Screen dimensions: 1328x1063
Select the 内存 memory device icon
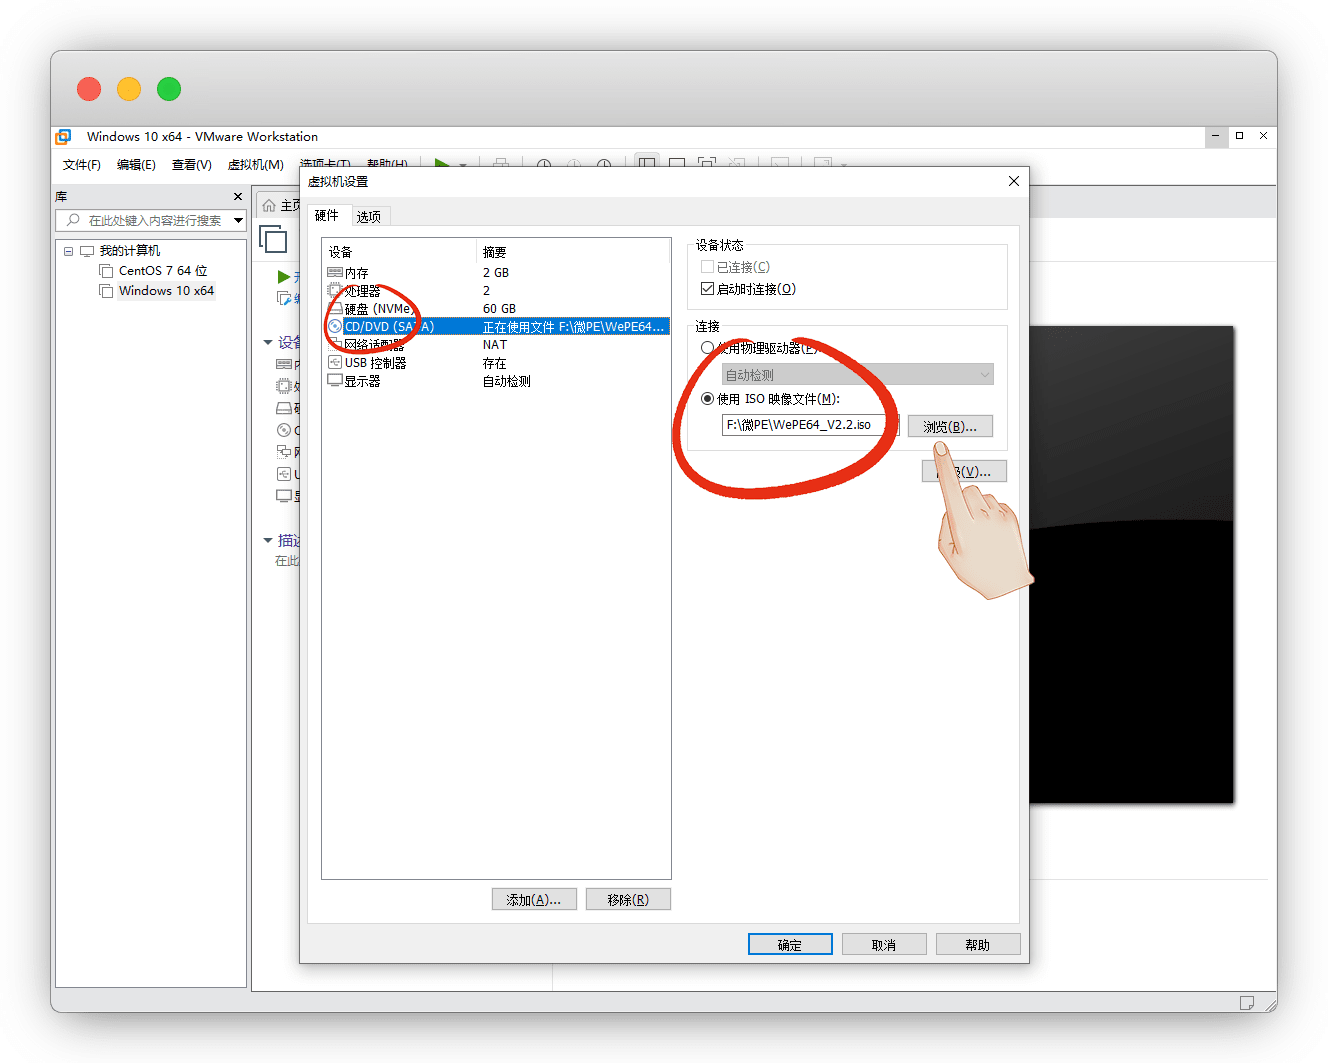(x=335, y=273)
